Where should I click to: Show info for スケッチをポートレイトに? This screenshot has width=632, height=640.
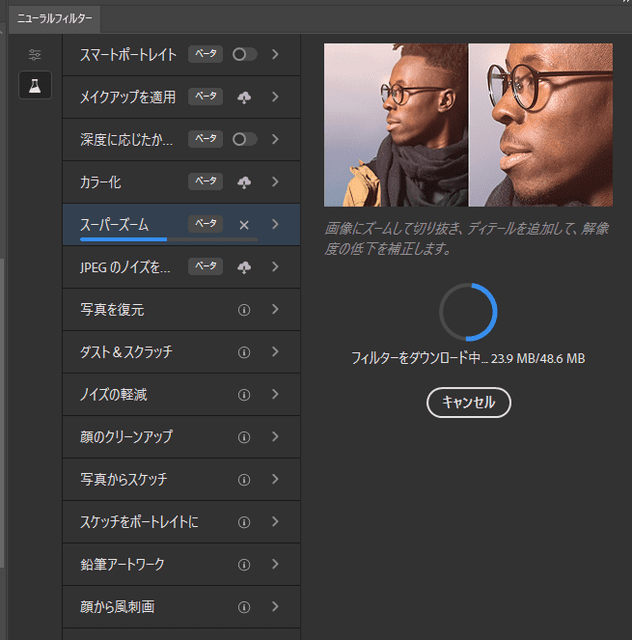coord(244,522)
